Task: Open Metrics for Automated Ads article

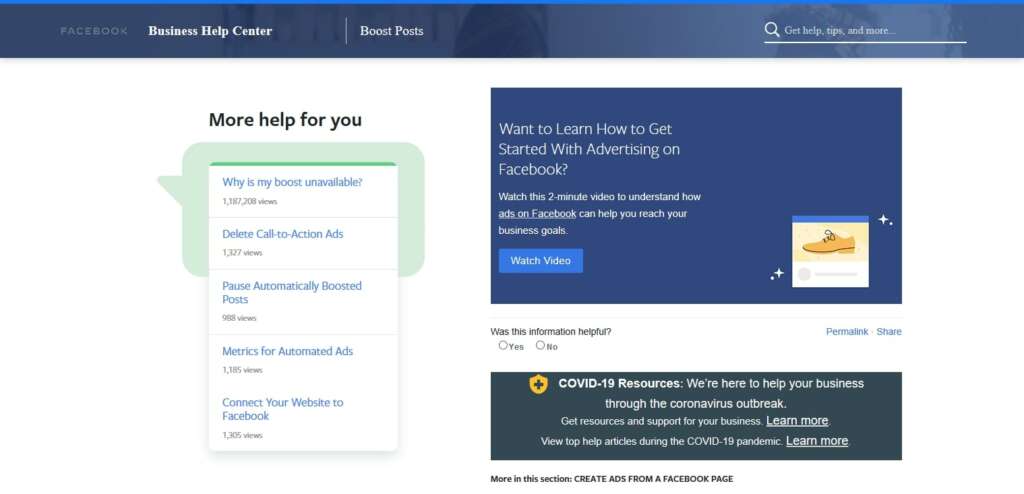Action: 287,351
